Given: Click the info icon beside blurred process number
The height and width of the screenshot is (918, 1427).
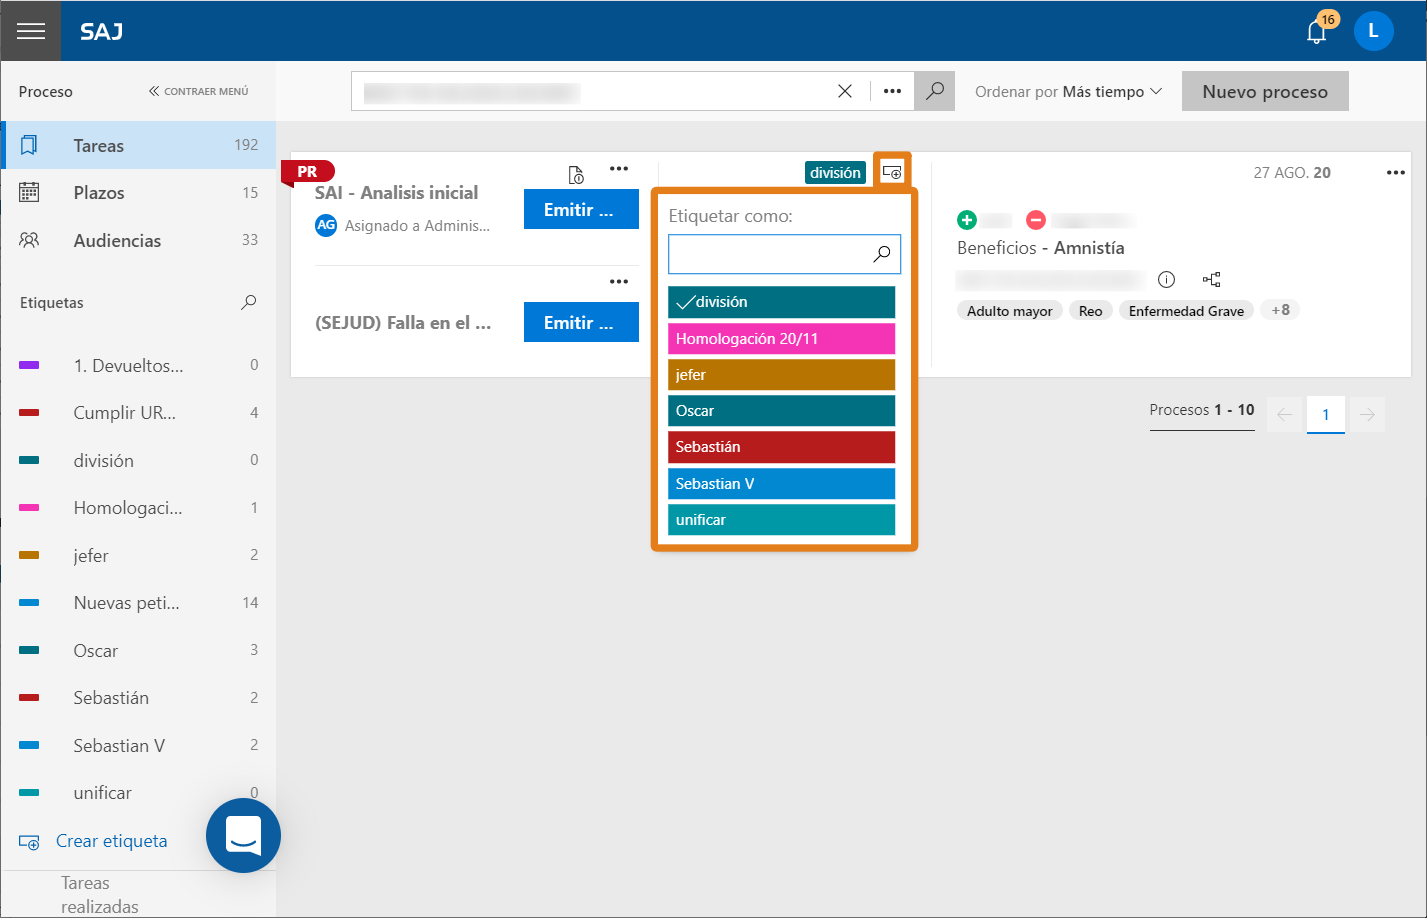Looking at the screenshot, I should coord(1166,280).
